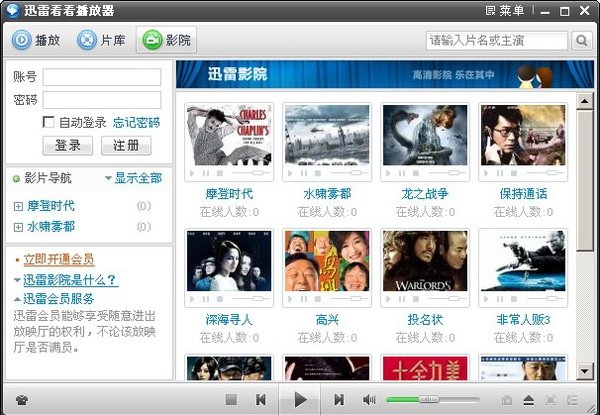Click the main play button

(x=300, y=400)
